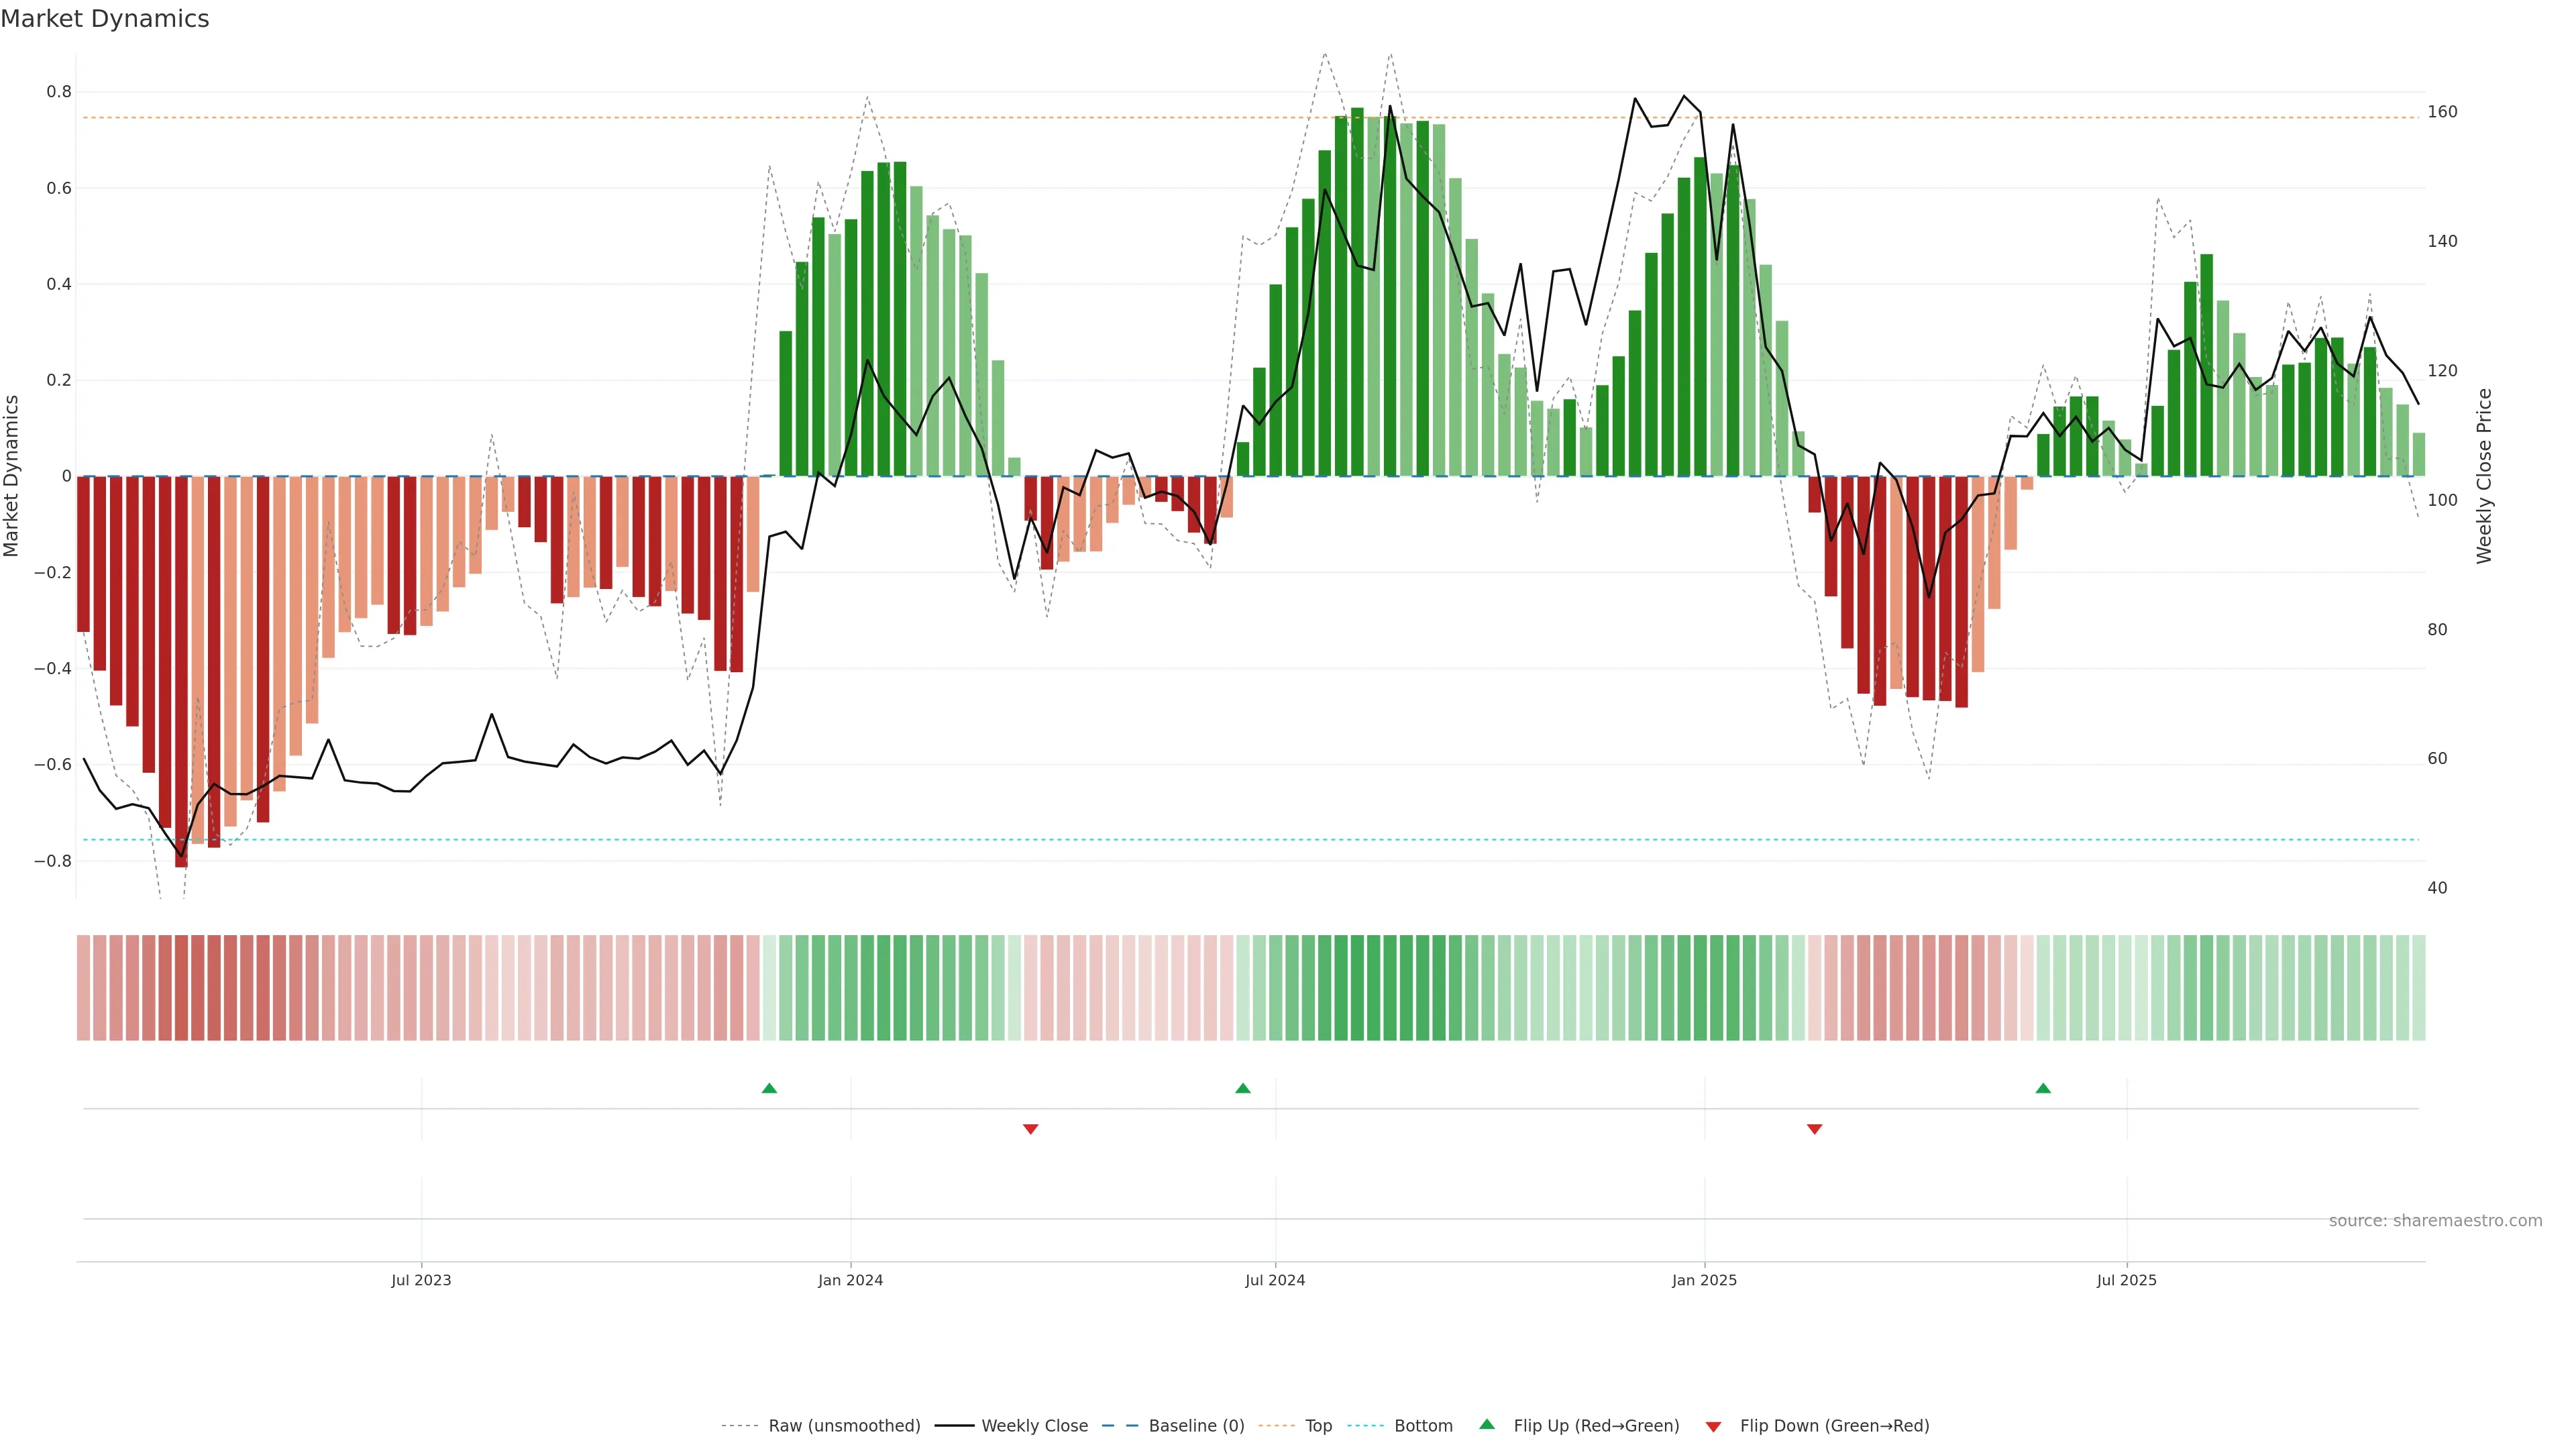2576x1449 pixels.
Task: Toggle the Weekly Close legend entry
Action: [1034, 1426]
